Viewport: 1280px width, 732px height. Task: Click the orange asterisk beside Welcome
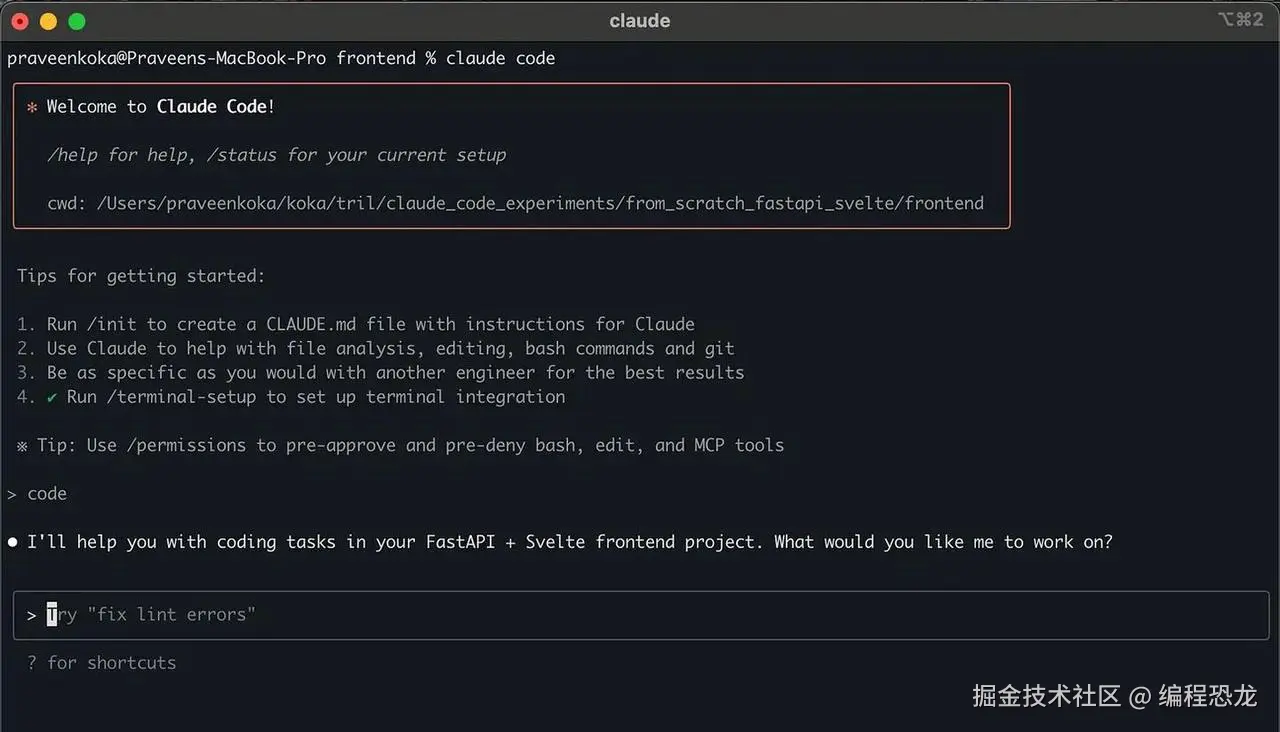[32, 107]
